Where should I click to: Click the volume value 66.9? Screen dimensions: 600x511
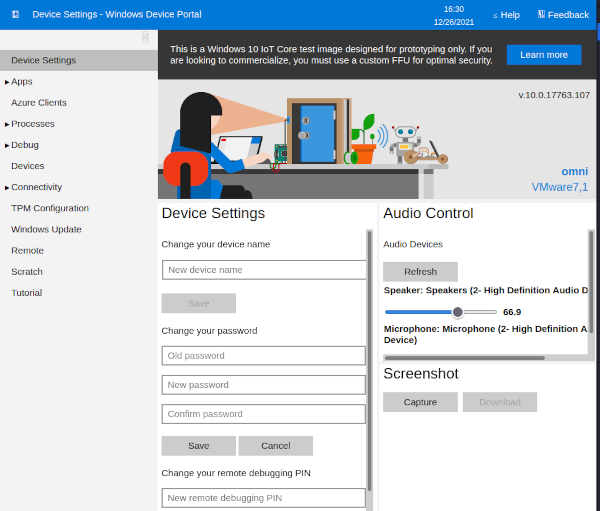click(x=512, y=312)
